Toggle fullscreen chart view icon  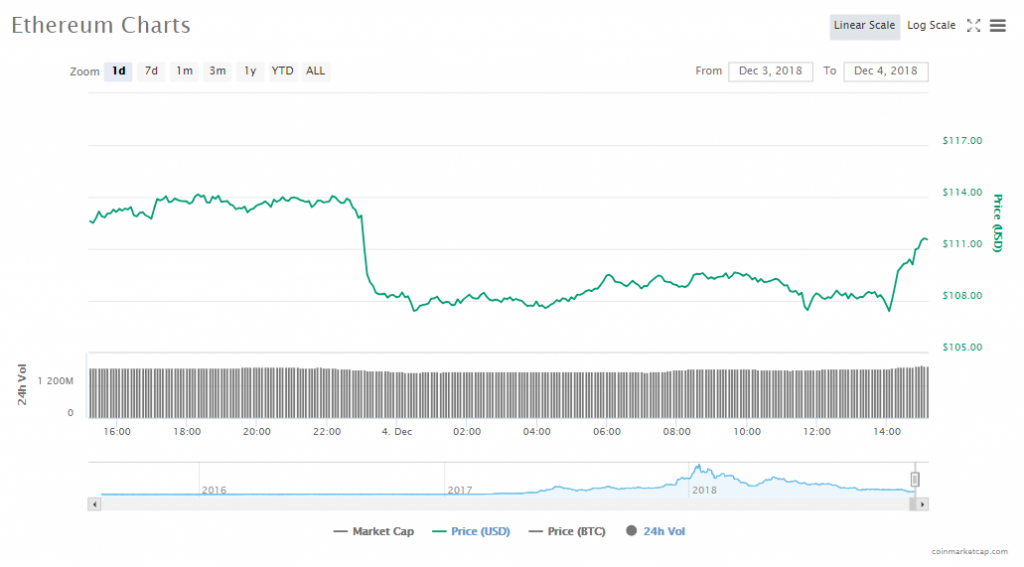click(x=973, y=26)
